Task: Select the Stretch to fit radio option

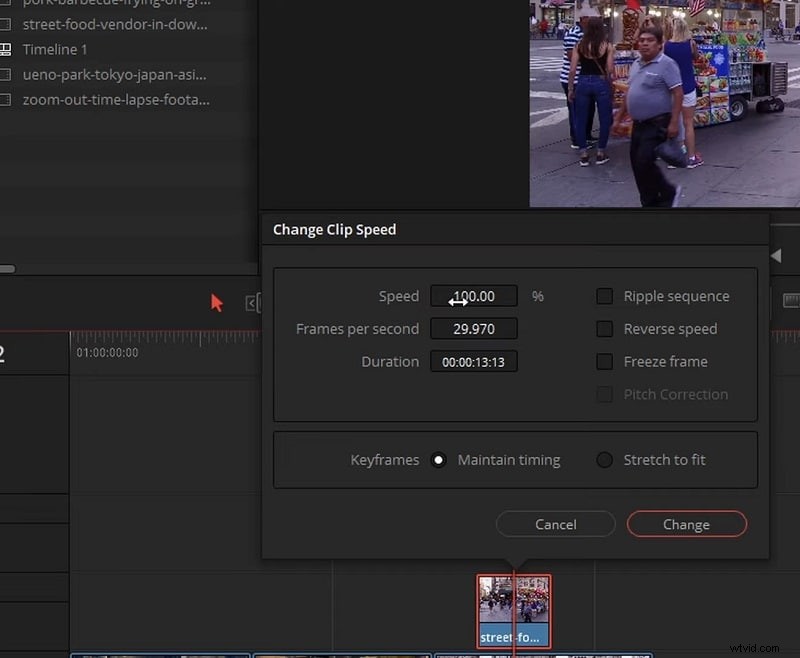Action: (603, 460)
